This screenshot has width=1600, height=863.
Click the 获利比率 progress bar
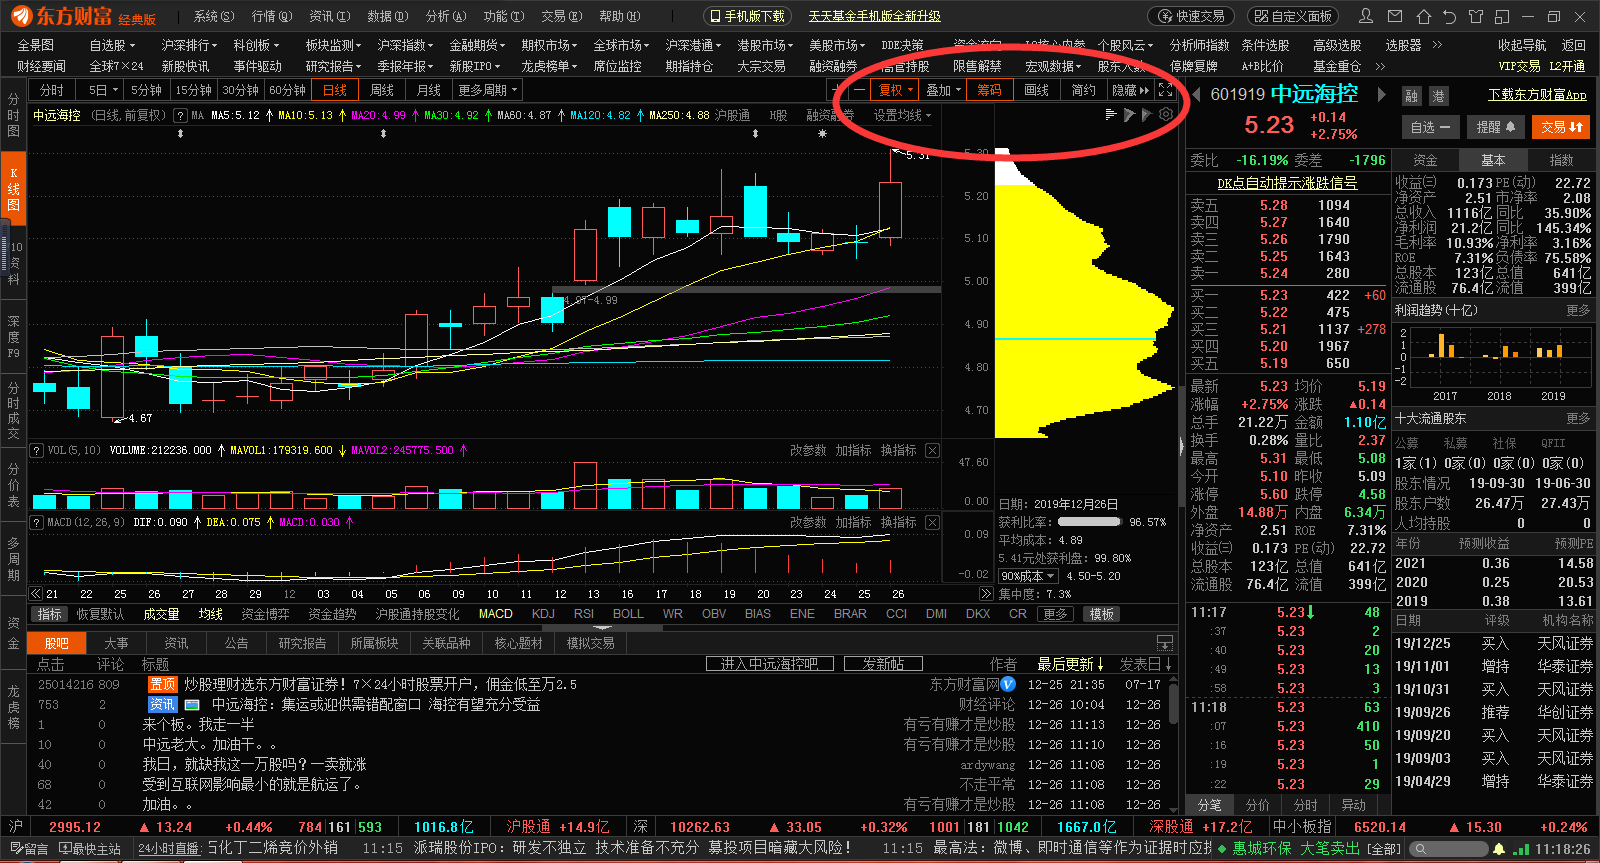pos(1089,522)
